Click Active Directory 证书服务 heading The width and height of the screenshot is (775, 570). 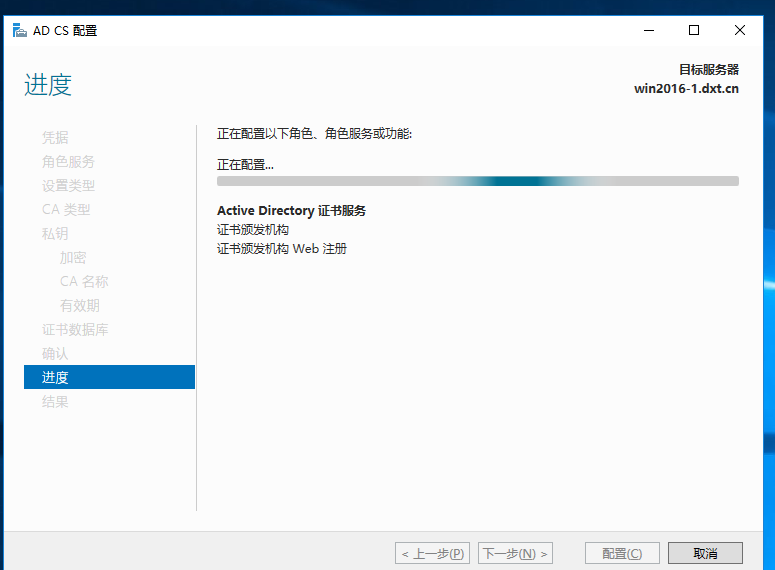coord(292,211)
